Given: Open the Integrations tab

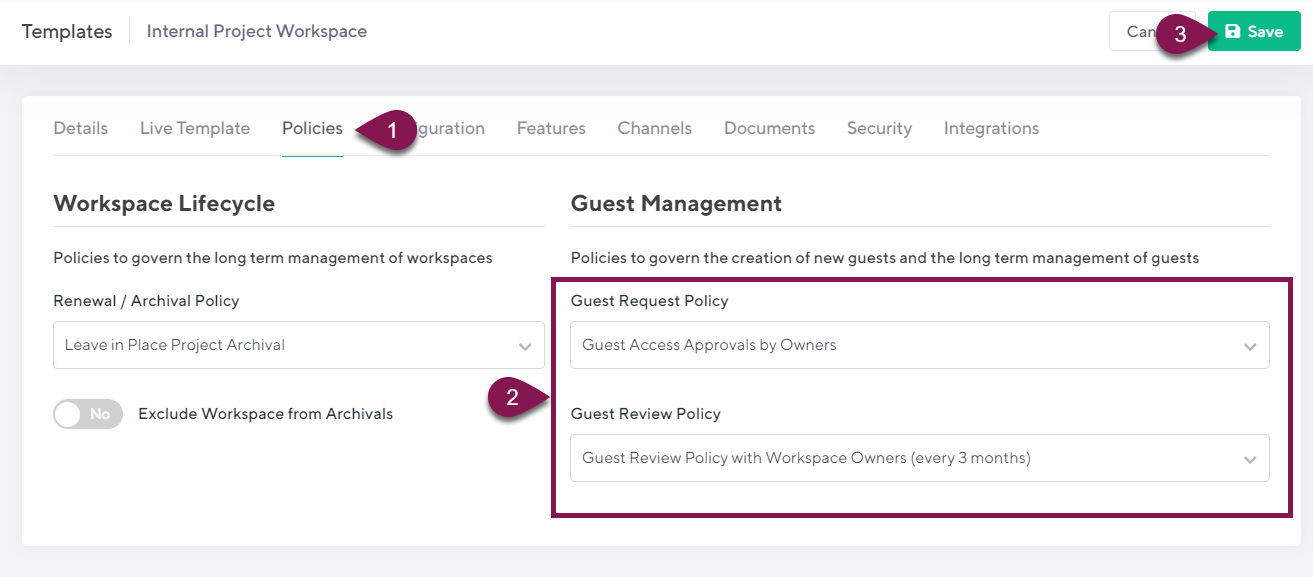Looking at the screenshot, I should pyautogui.click(x=991, y=128).
